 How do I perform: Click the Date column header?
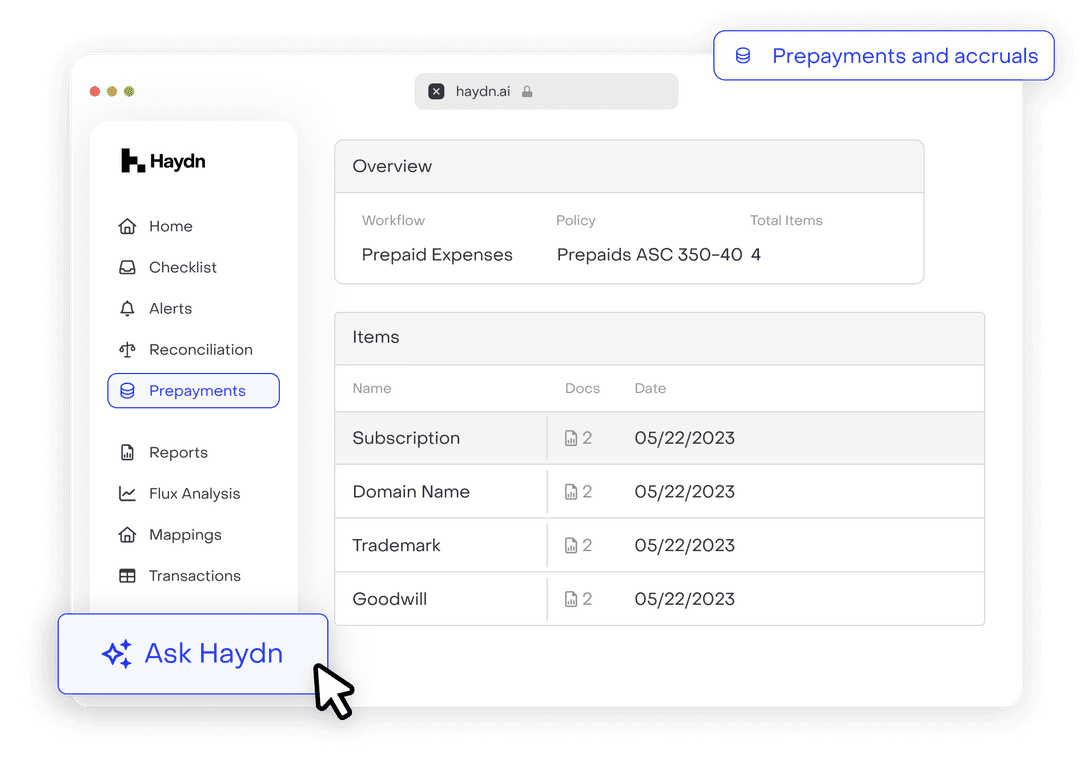(x=650, y=388)
